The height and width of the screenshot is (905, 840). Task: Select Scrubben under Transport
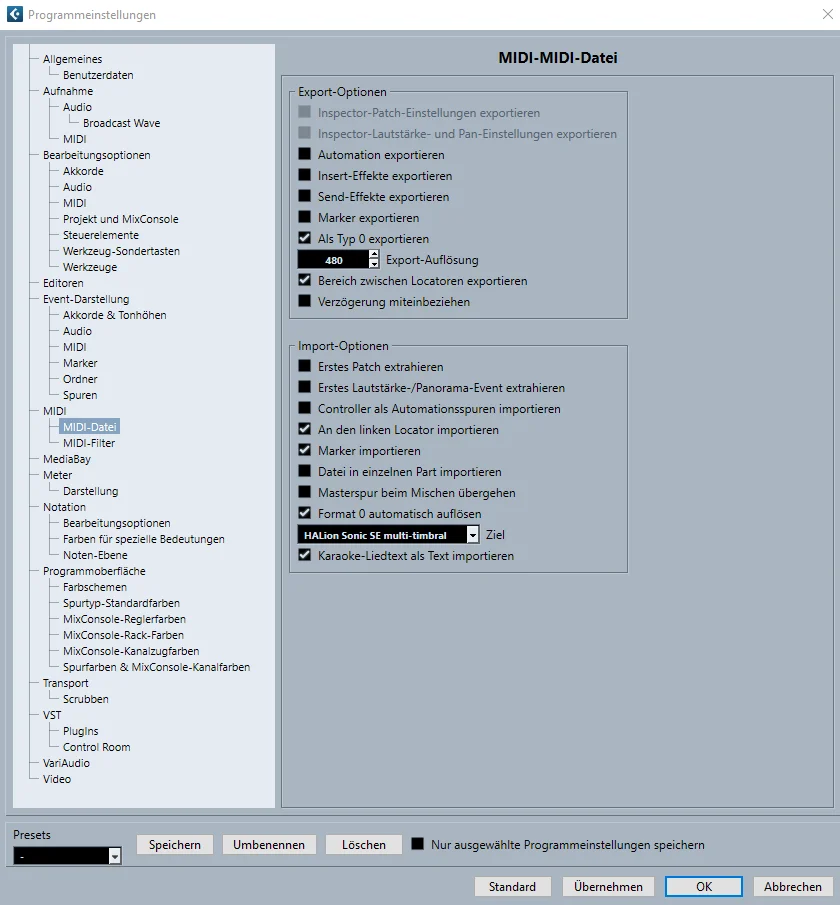[x=85, y=699]
